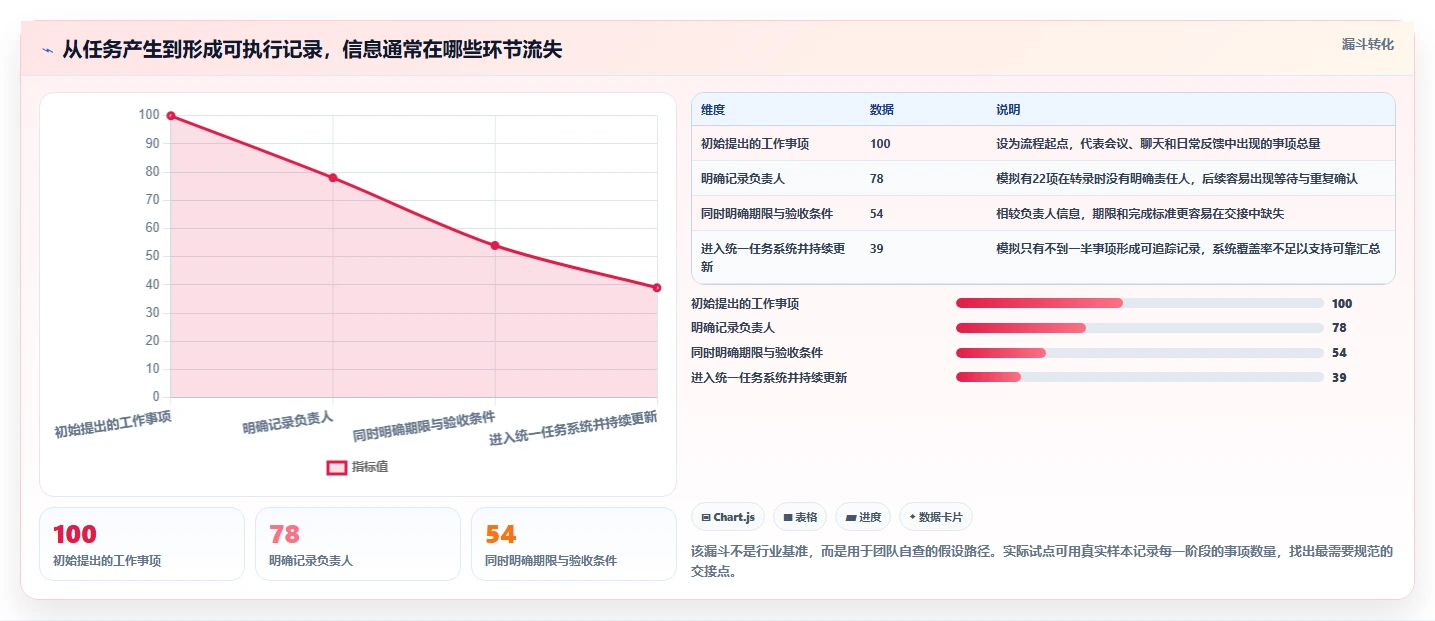The width and height of the screenshot is (1435, 621).
Task: Click the value 54 in the table
Action: pyautogui.click(x=877, y=214)
